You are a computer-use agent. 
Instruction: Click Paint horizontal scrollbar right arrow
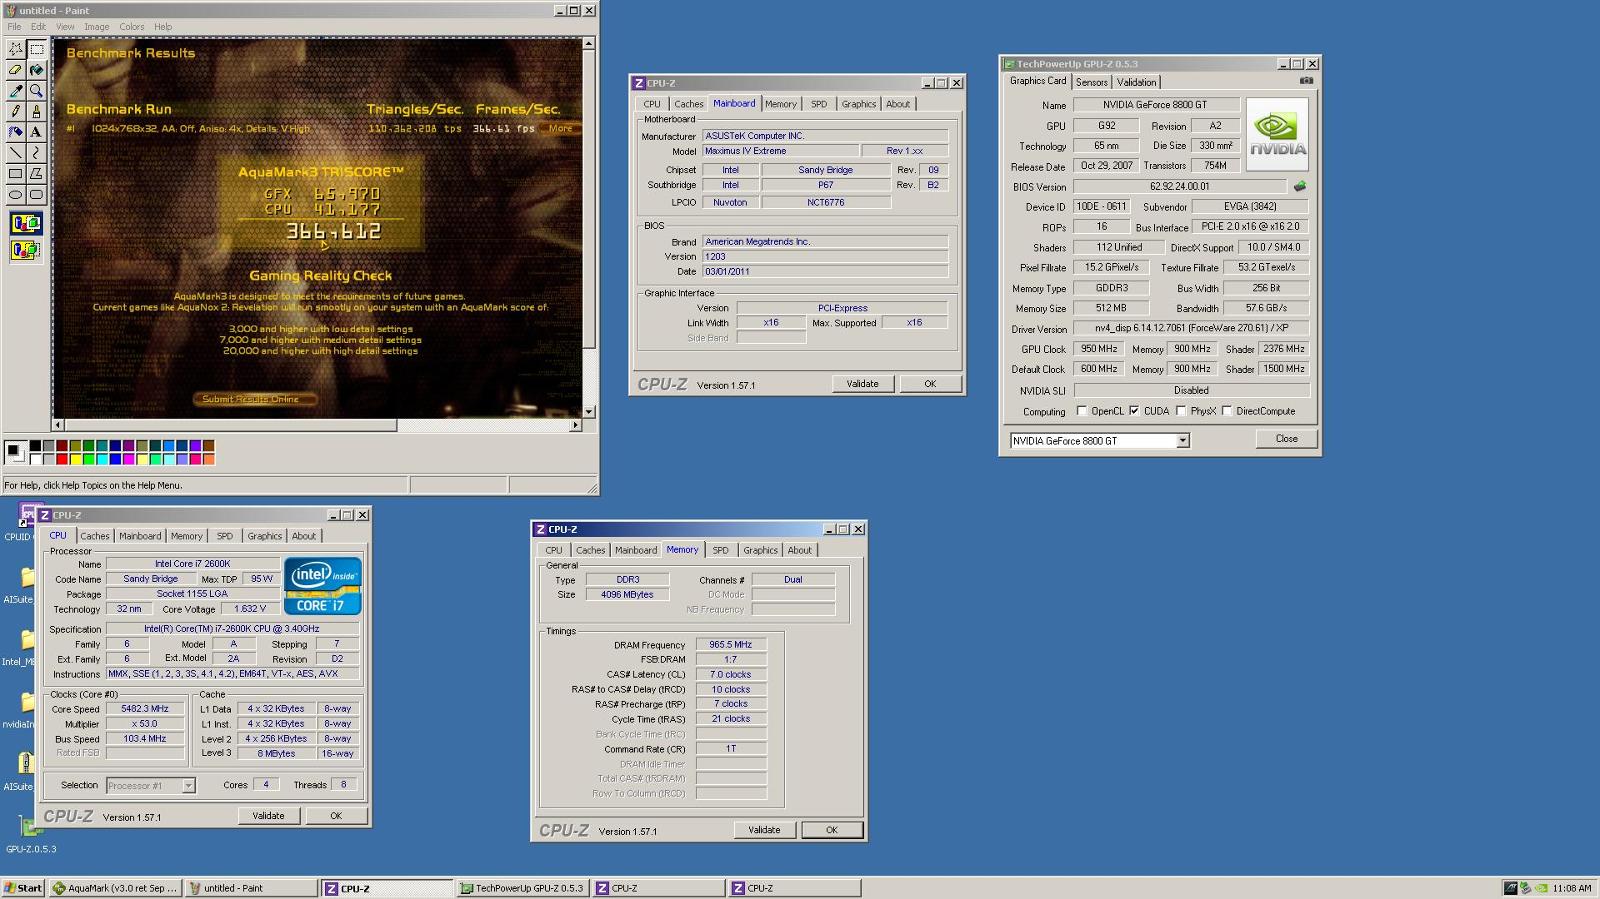575,425
